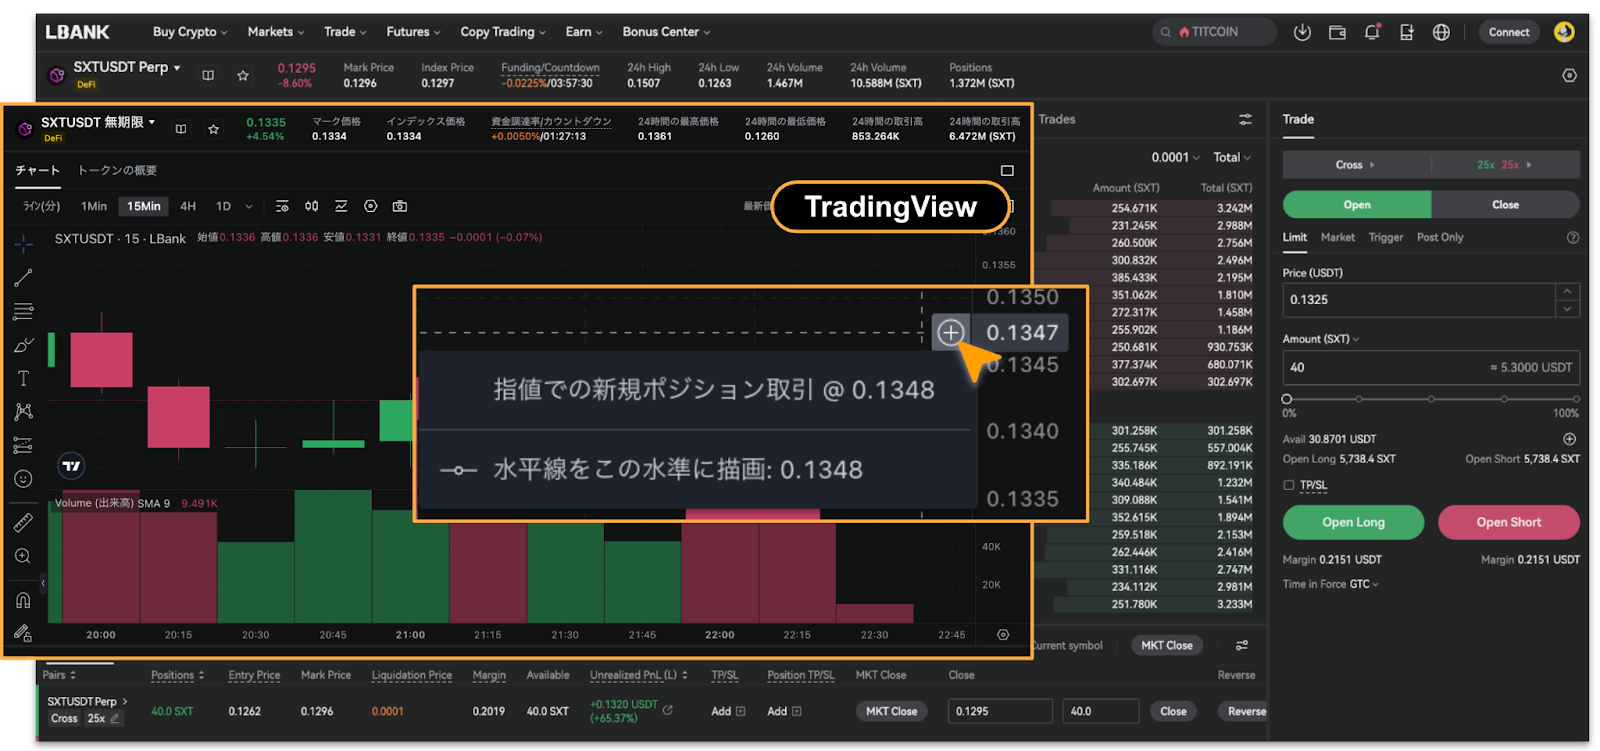1600x751 pixels.
Task: Favorite SXTUSDT Perp with the star icon
Action: [x=243, y=75]
